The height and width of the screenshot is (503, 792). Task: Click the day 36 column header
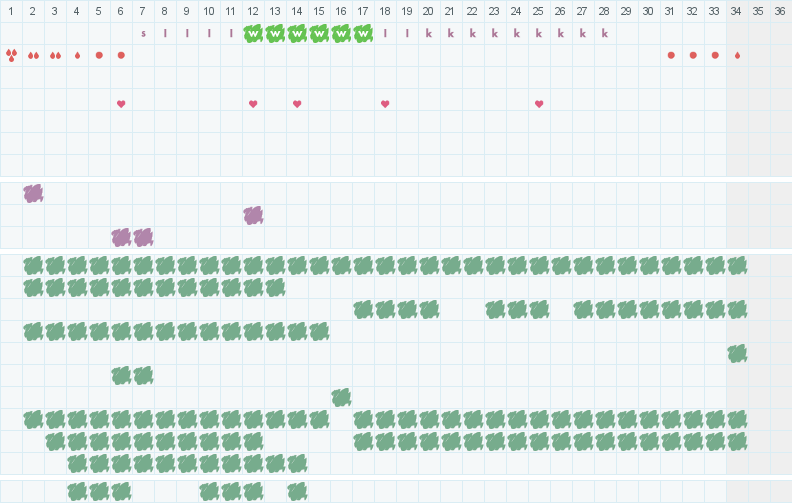(780, 11)
